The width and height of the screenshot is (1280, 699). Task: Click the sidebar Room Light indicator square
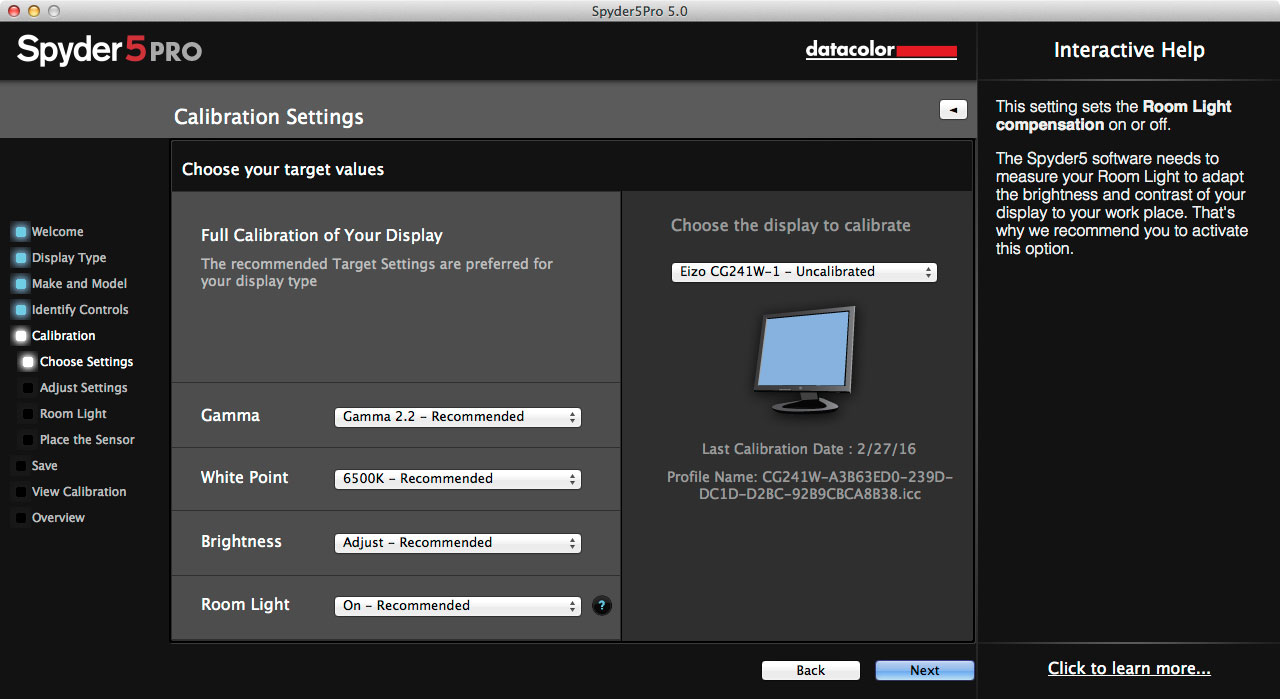click(29, 414)
